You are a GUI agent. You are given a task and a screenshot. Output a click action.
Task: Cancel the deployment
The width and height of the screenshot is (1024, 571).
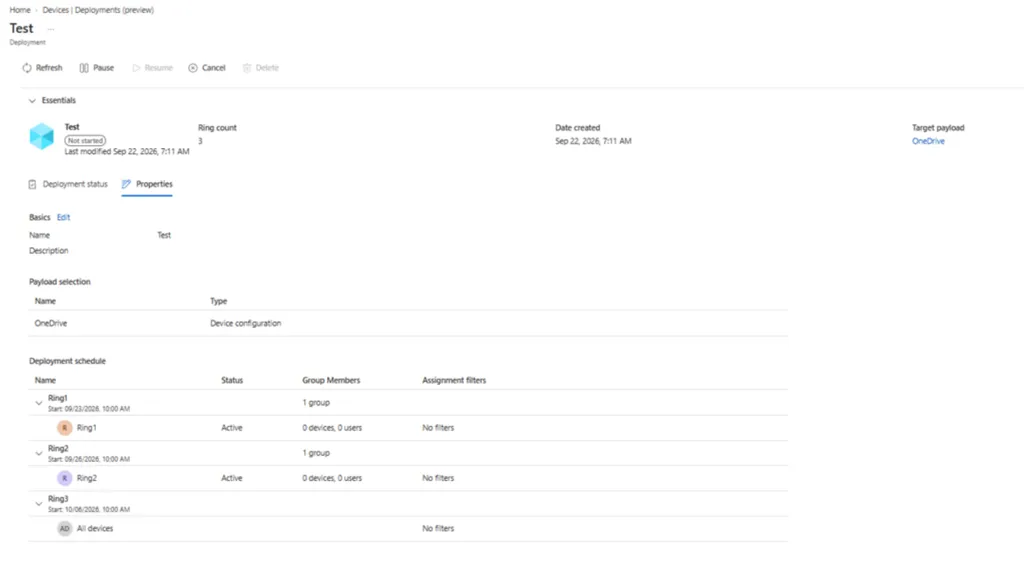click(x=207, y=68)
